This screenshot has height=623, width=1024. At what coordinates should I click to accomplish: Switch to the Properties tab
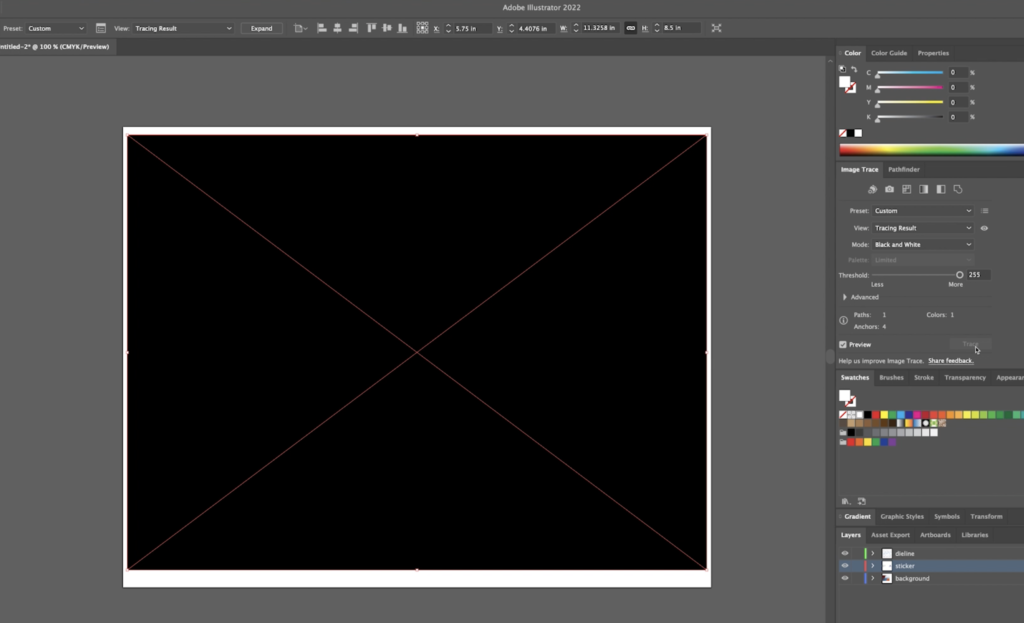click(x=933, y=53)
